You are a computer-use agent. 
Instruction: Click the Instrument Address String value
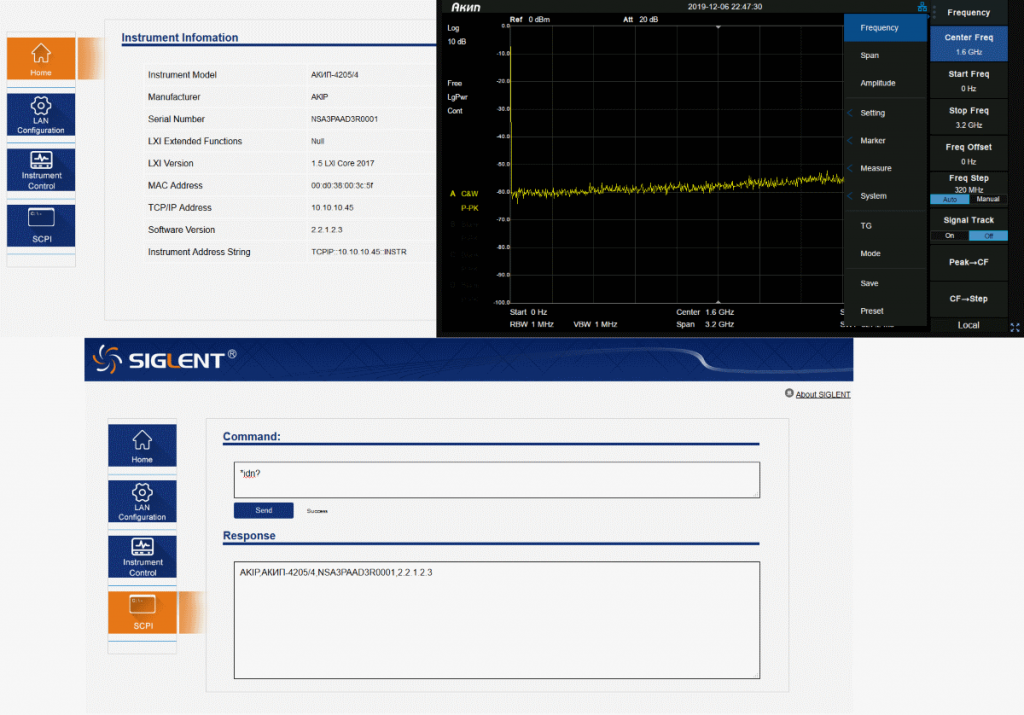click(359, 252)
